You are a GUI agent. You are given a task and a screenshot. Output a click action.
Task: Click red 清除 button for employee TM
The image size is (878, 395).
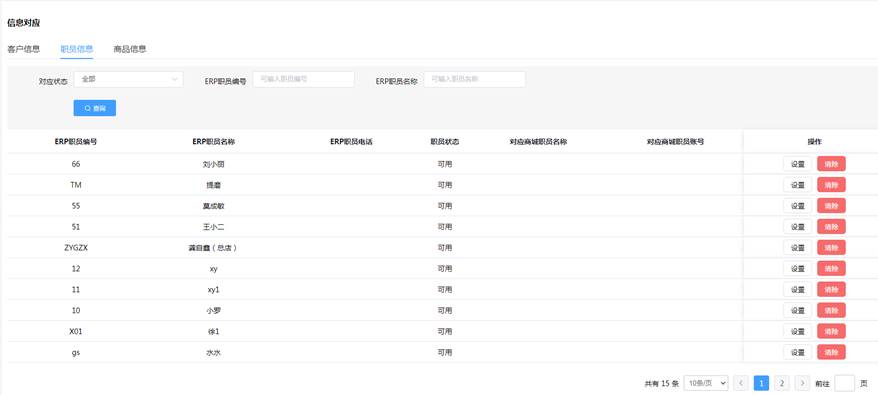[x=832, y=185]
